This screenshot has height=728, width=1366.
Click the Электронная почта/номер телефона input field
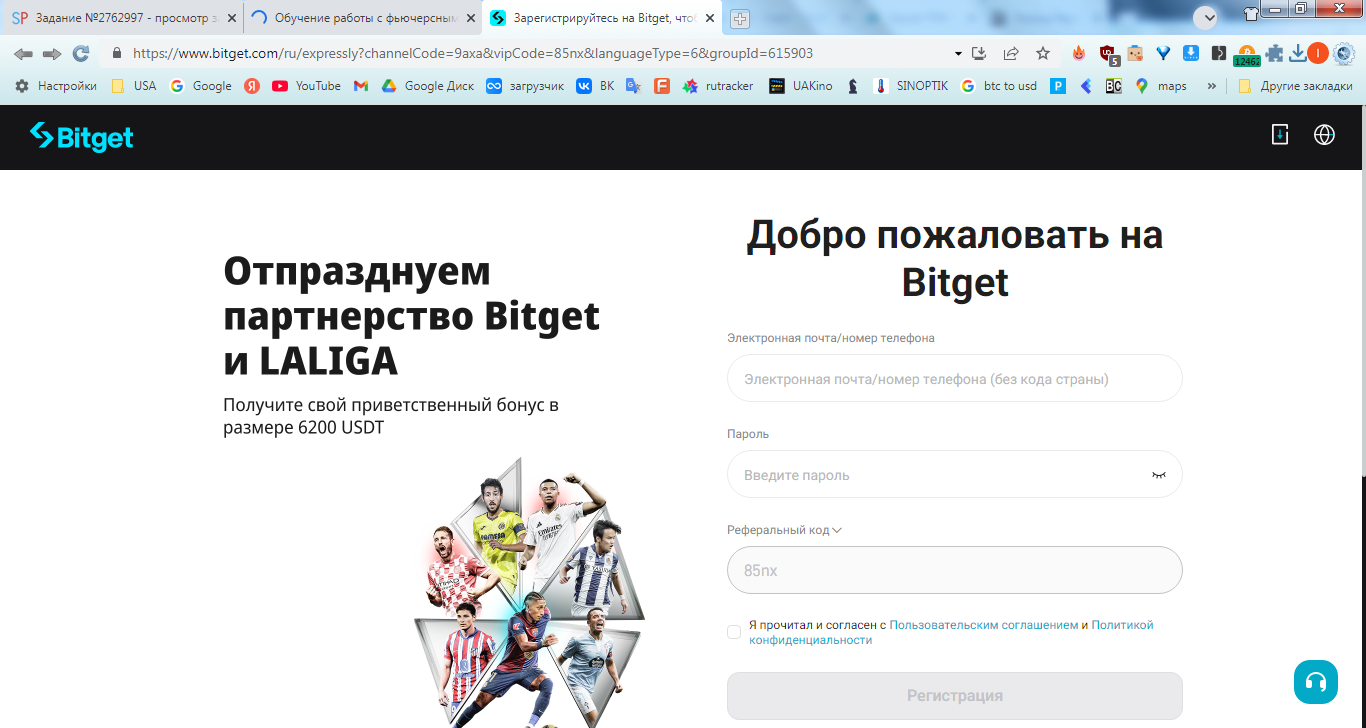coord(955,379)
